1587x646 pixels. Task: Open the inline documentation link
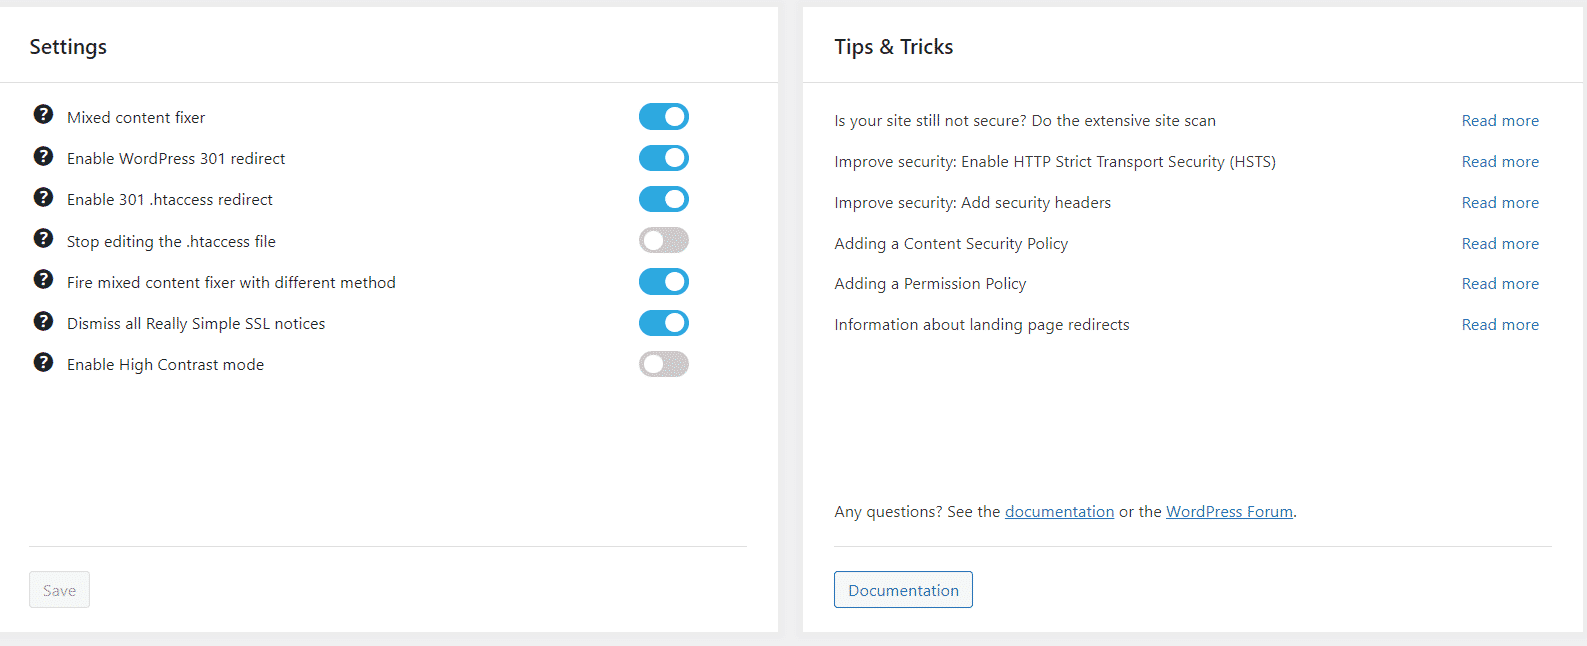pos(1059,512)
